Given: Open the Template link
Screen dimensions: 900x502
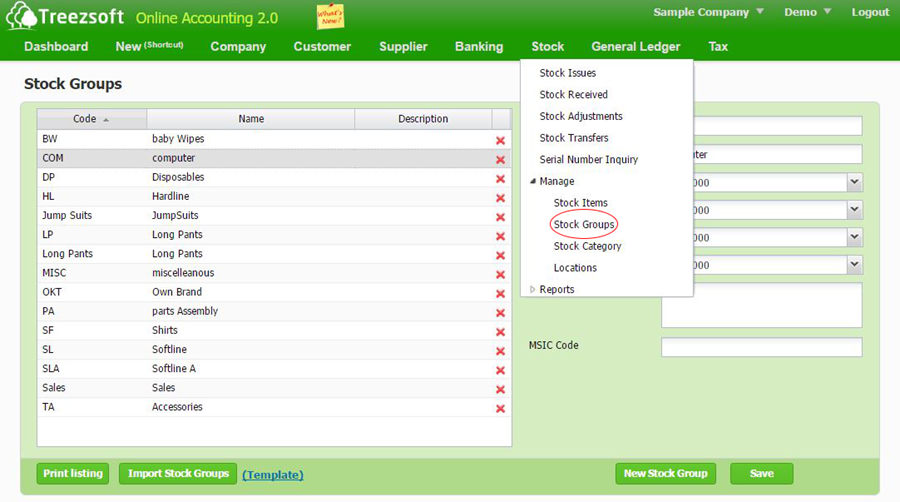Looking at the screenshot, I should [x=272, y=475].
